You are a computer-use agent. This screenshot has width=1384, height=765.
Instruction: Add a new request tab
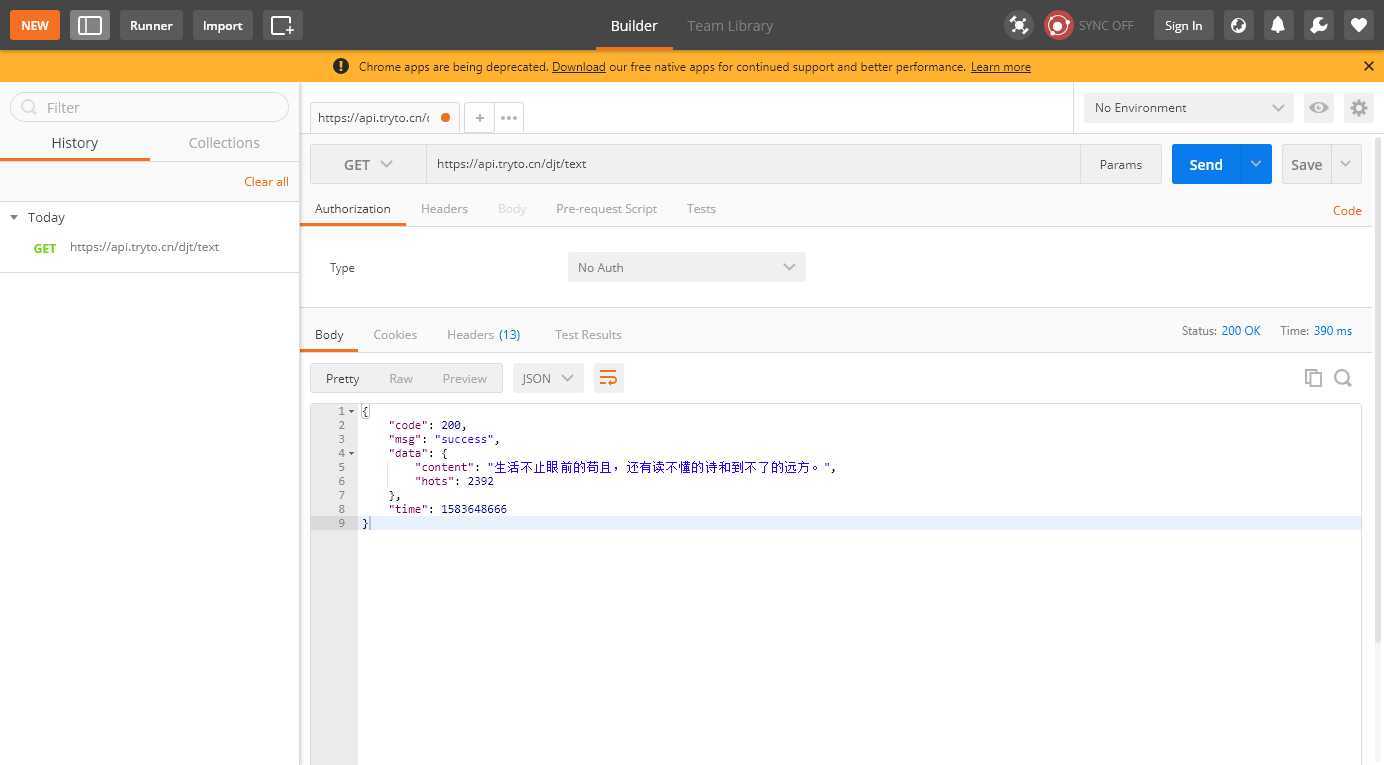coord(480,117)
